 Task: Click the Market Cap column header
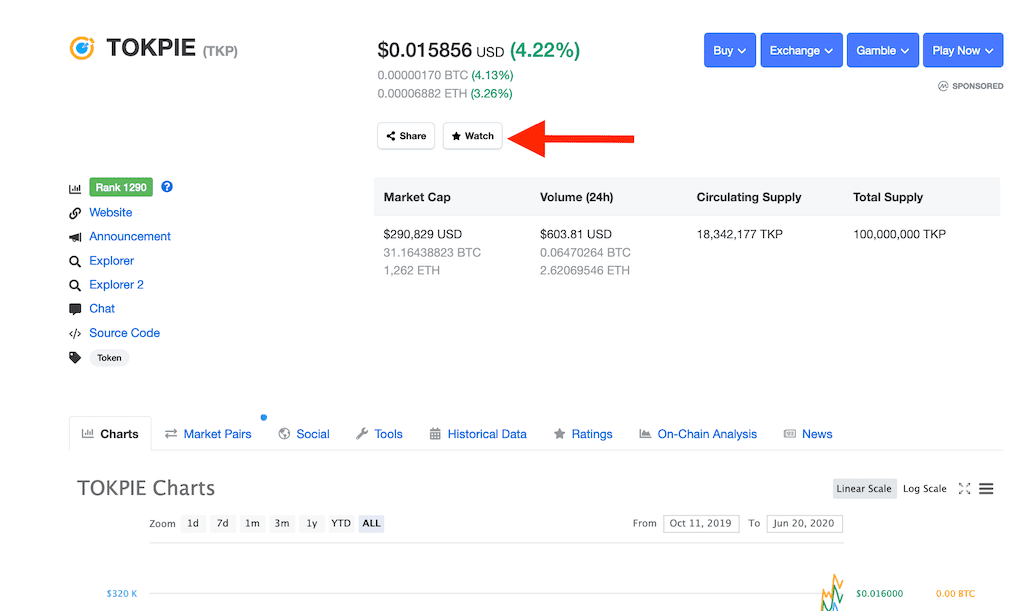pyautogui.click(x=417, y=197)
